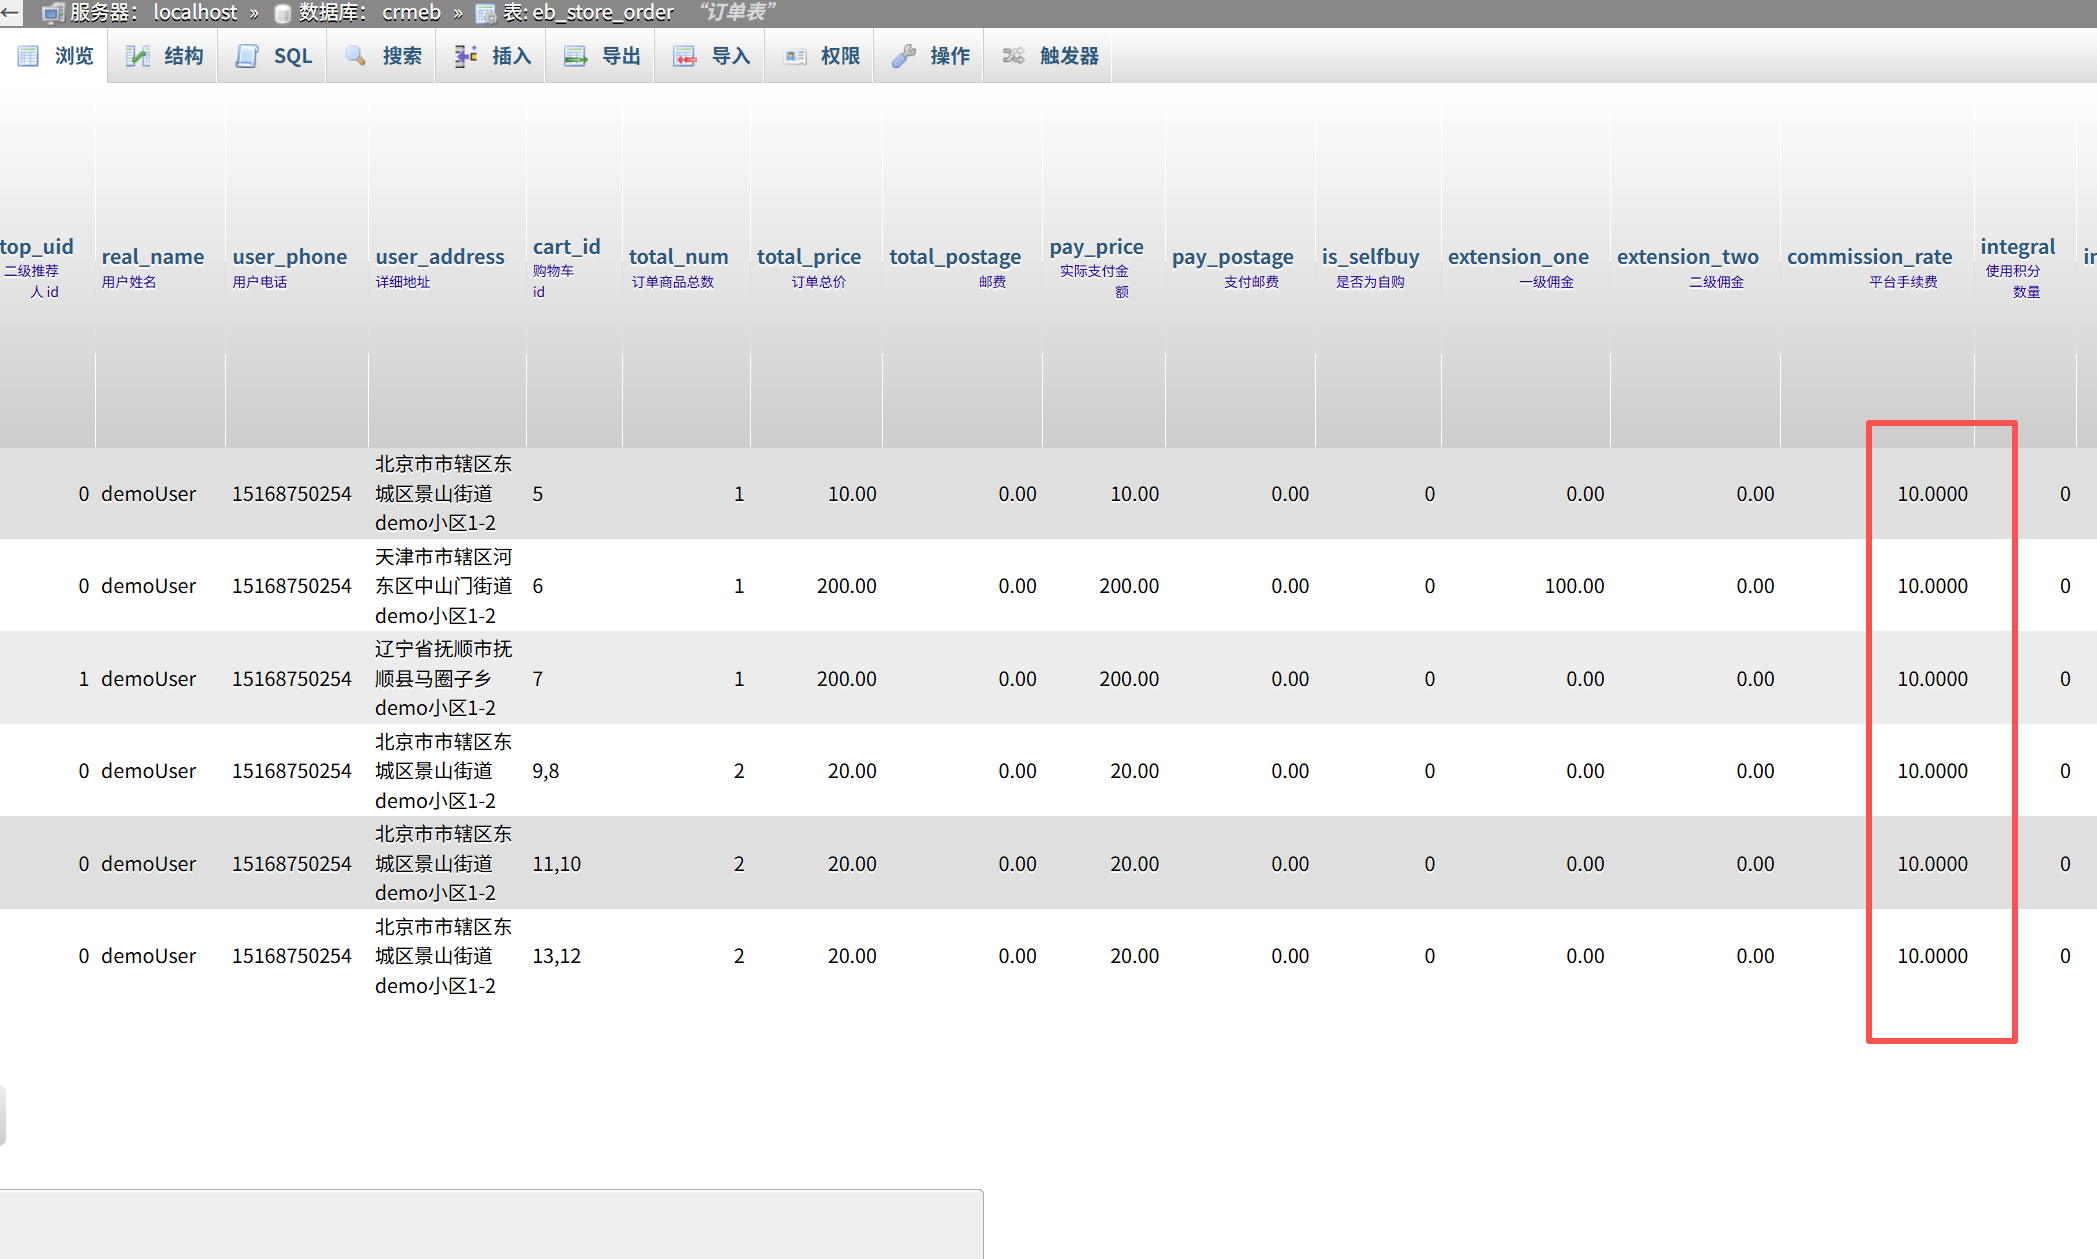Open the eb_store_order table breadcrumb link

pos(602,12)
